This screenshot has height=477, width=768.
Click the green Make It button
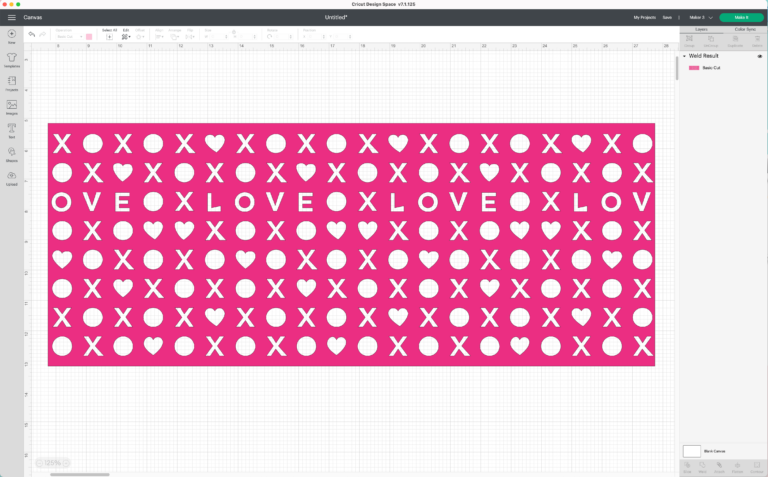click(x=740, y=17)
